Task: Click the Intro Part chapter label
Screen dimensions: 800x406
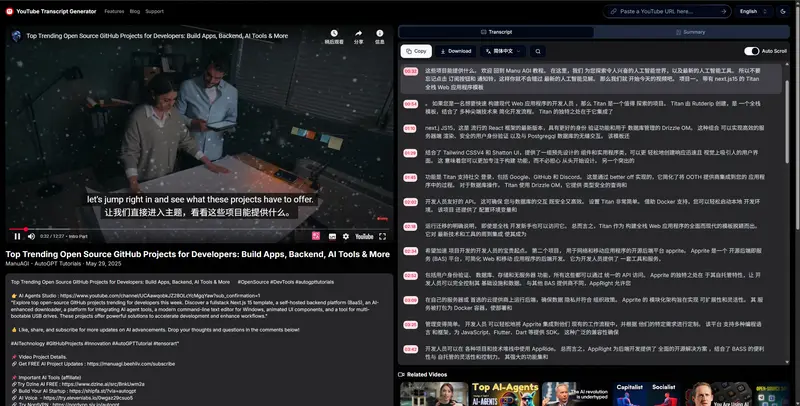Action: (x=78, y=236)
